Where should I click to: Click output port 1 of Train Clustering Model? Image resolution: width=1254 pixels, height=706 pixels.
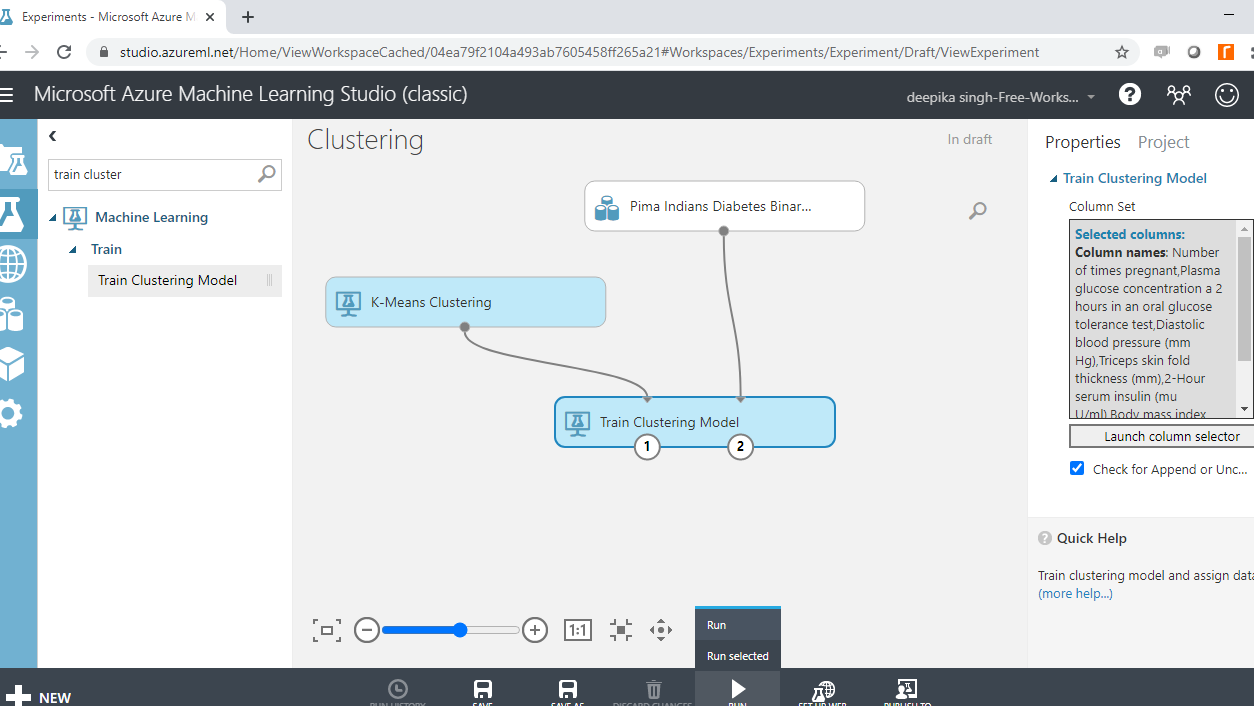(x=647, y=447)
